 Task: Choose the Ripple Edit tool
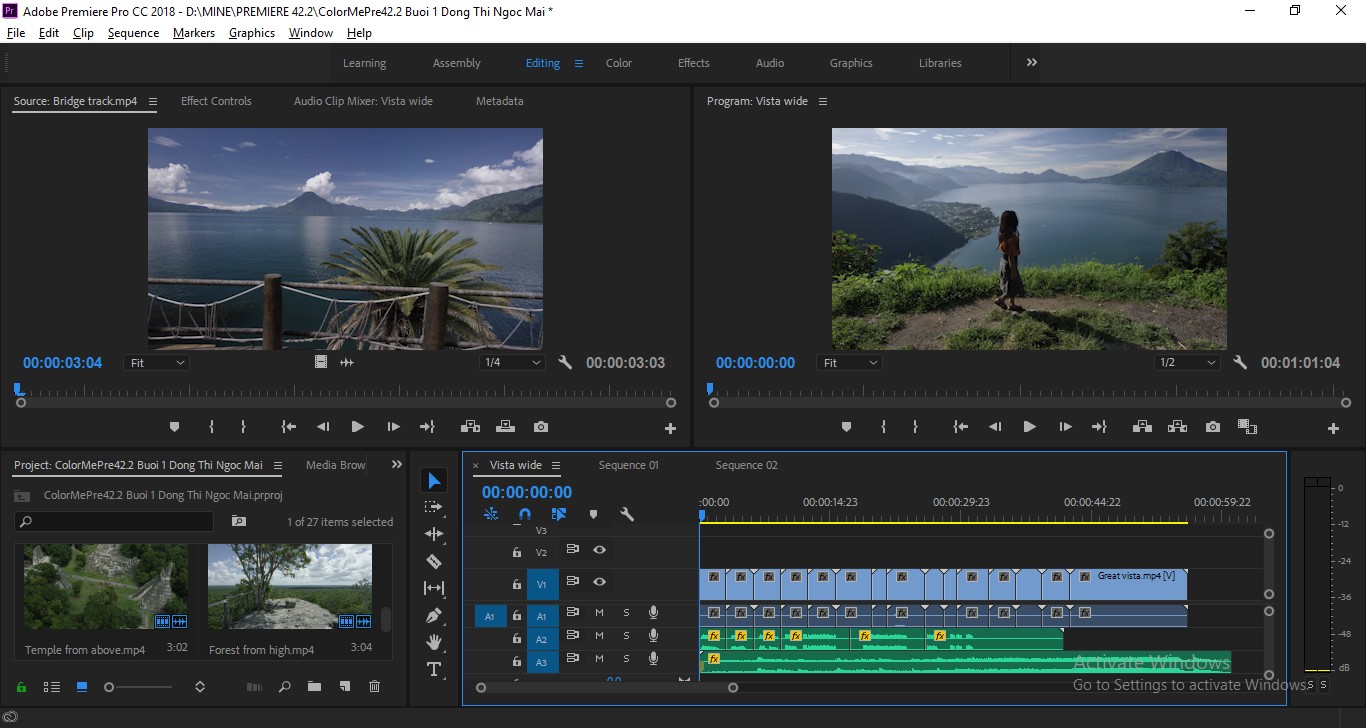pos(434,534)
